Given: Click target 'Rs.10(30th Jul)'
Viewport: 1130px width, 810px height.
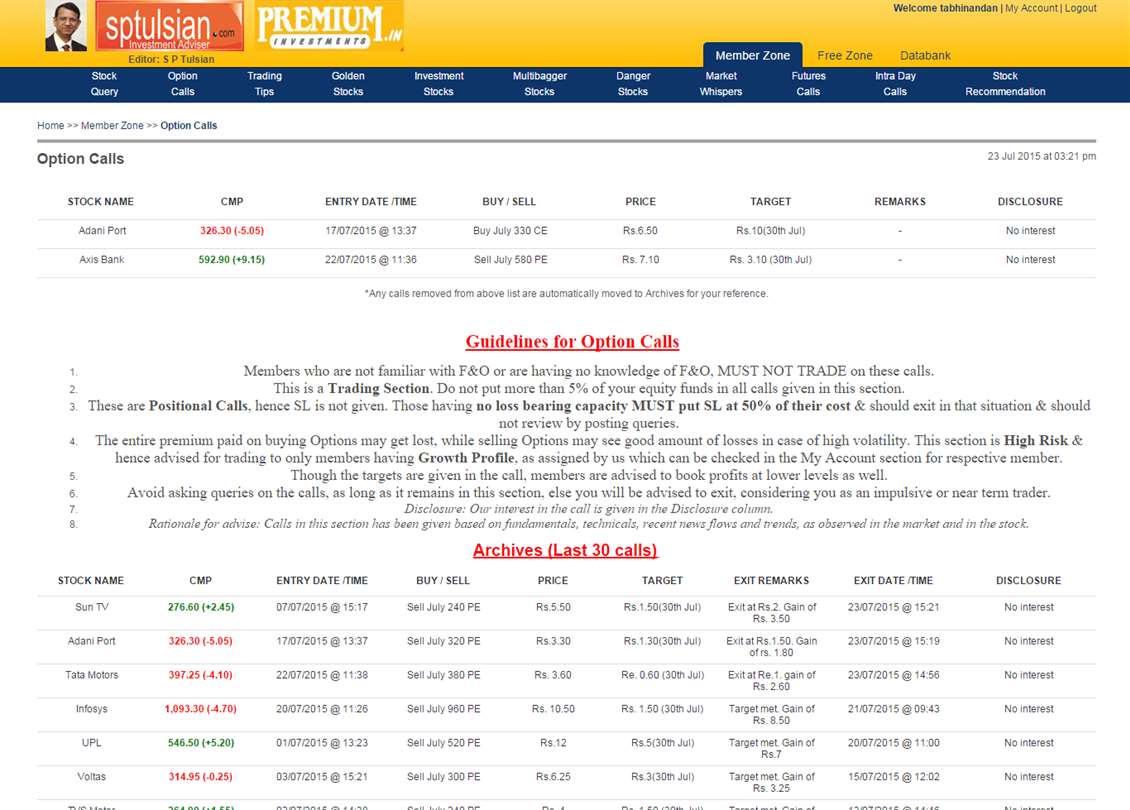Looking at the screenshot, I should 770,231.
